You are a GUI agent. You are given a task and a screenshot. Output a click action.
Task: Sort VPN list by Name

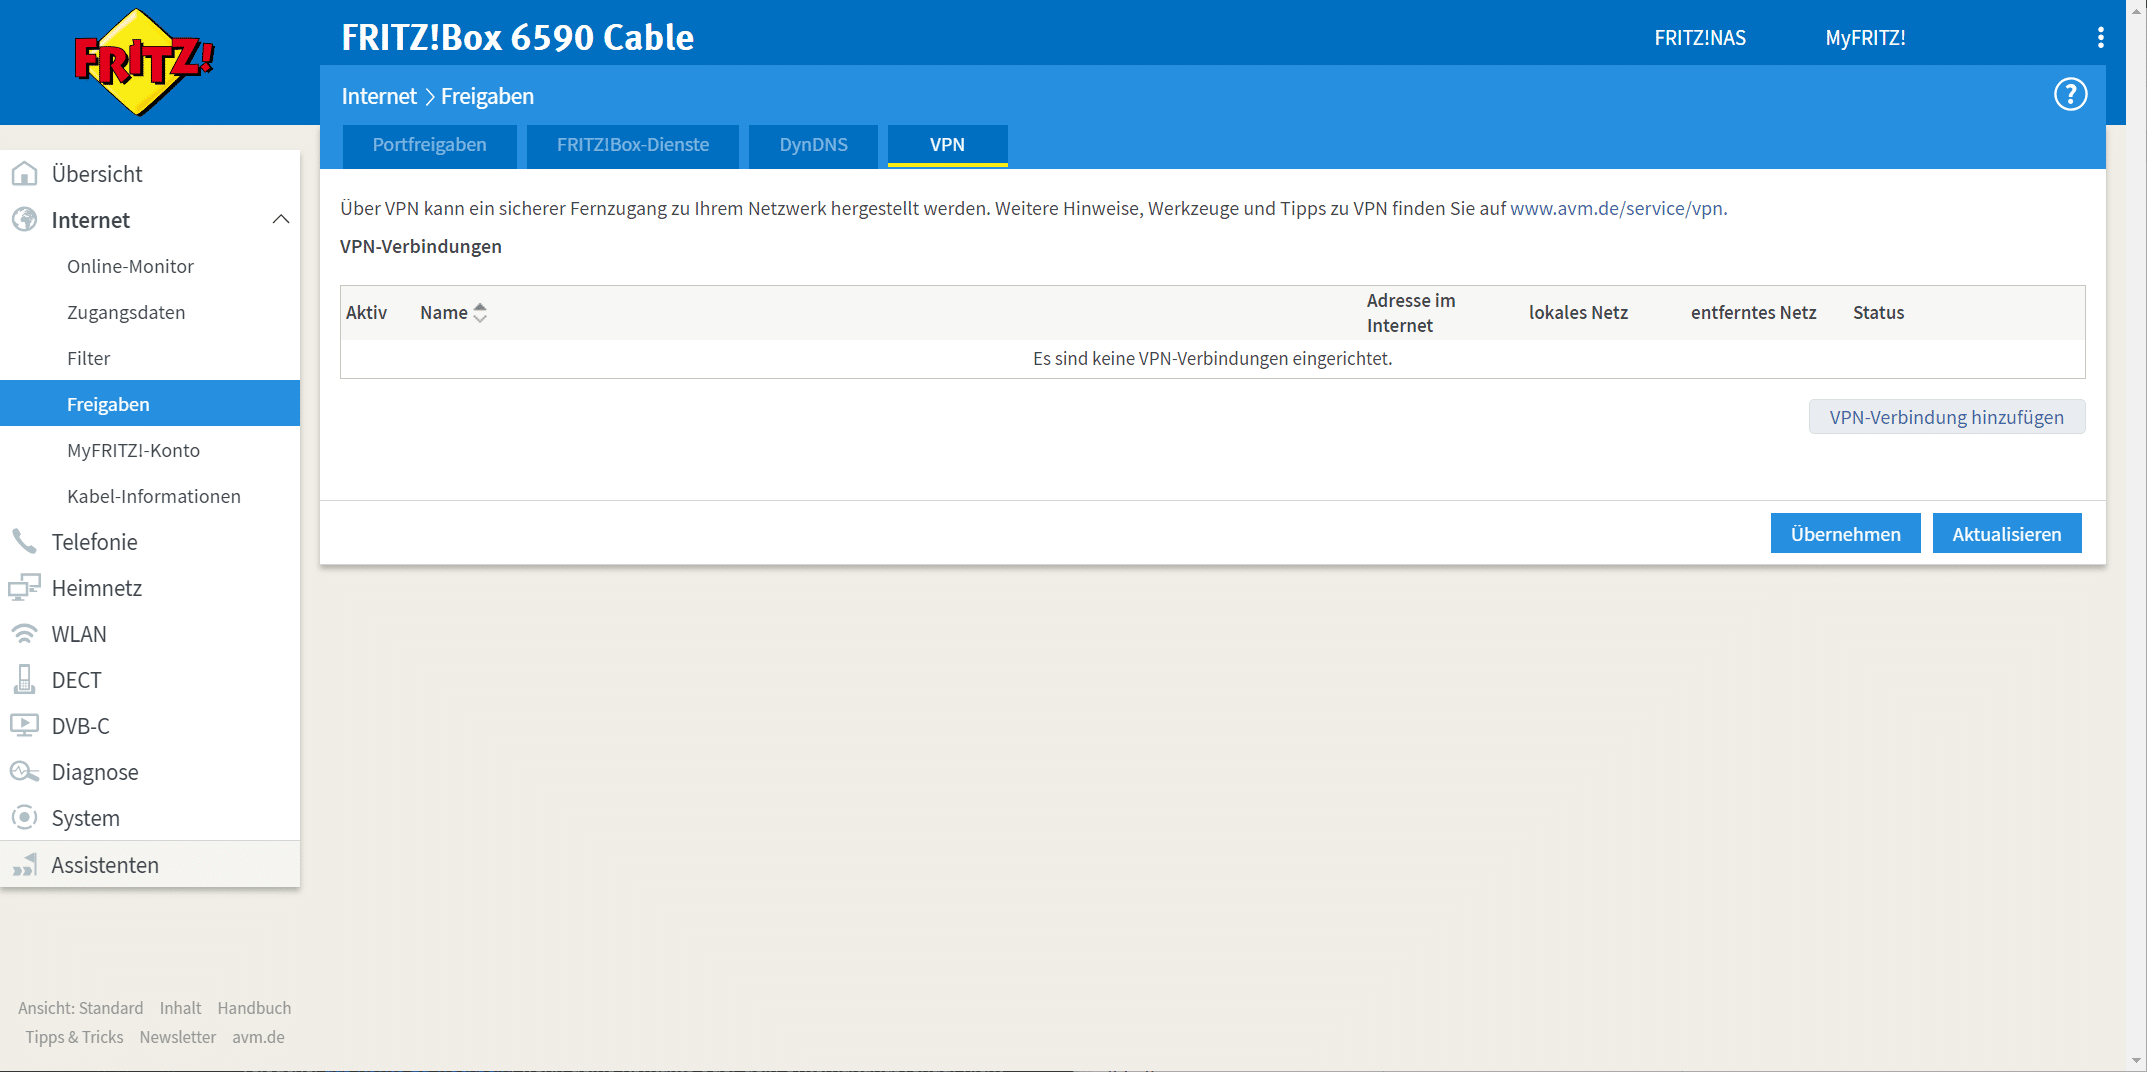click(x=453, y=313)
